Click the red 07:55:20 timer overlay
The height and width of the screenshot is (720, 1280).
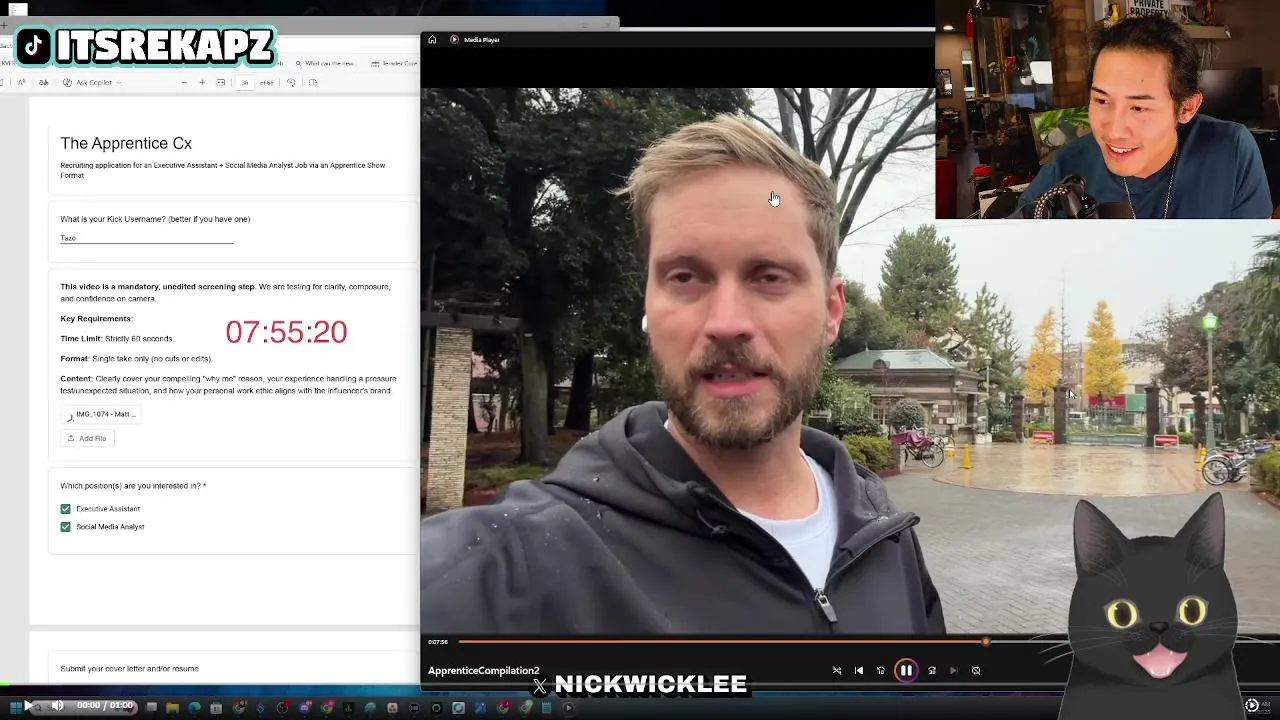[x=286, y=332]
